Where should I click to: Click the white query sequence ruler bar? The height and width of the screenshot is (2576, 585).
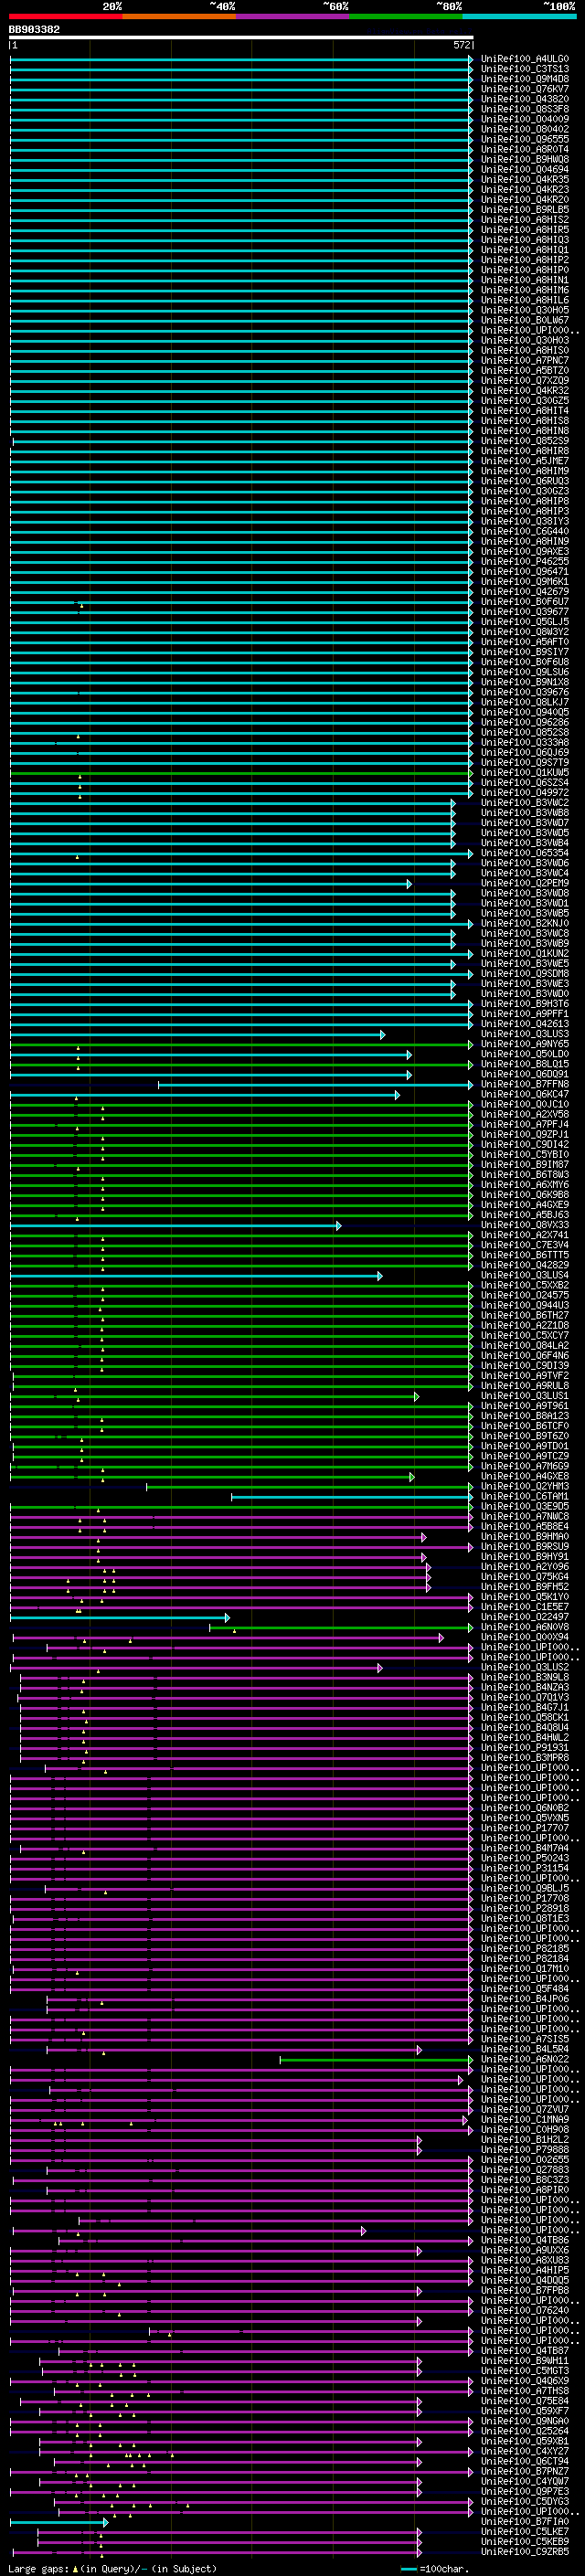[x=241, y=37]
